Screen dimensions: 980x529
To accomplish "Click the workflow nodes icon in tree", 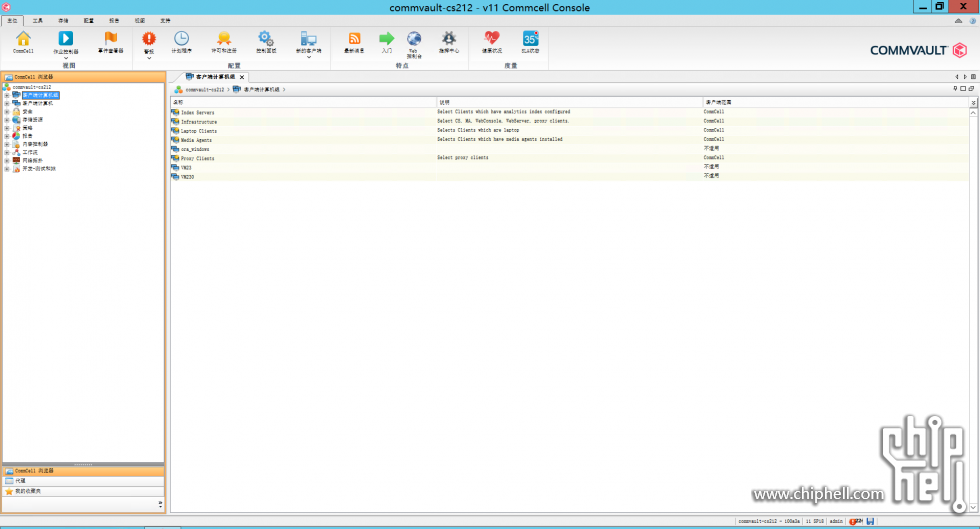I will click(16, 152).
